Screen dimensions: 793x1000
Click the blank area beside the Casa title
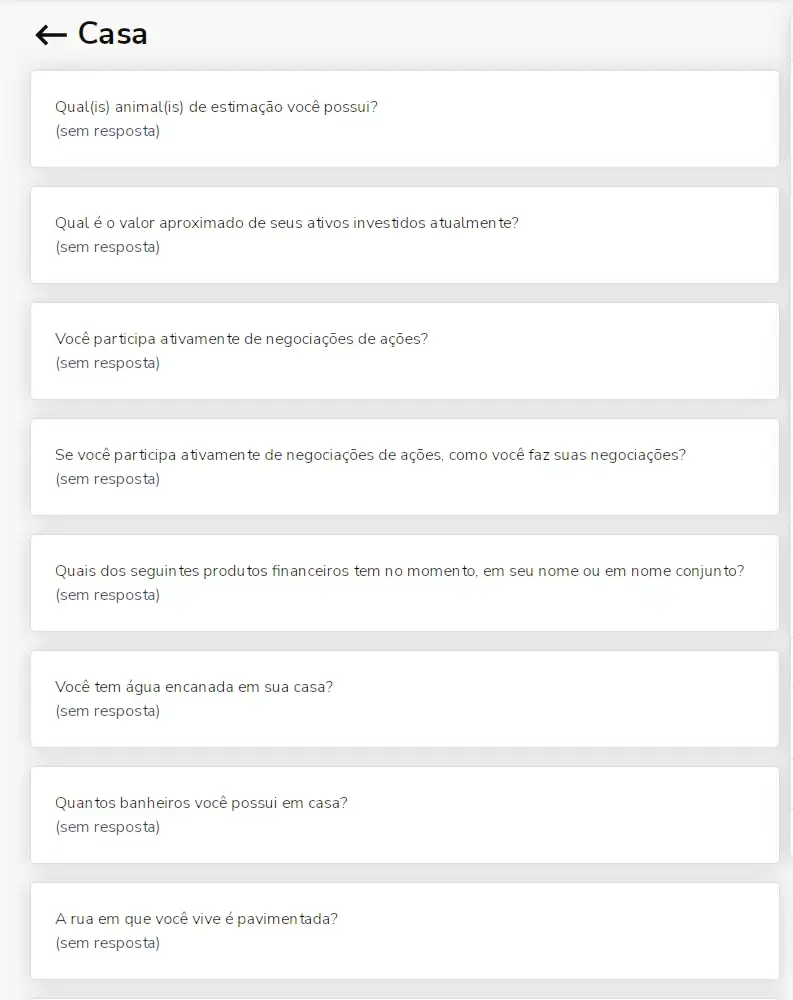click(x=466, y=34)
